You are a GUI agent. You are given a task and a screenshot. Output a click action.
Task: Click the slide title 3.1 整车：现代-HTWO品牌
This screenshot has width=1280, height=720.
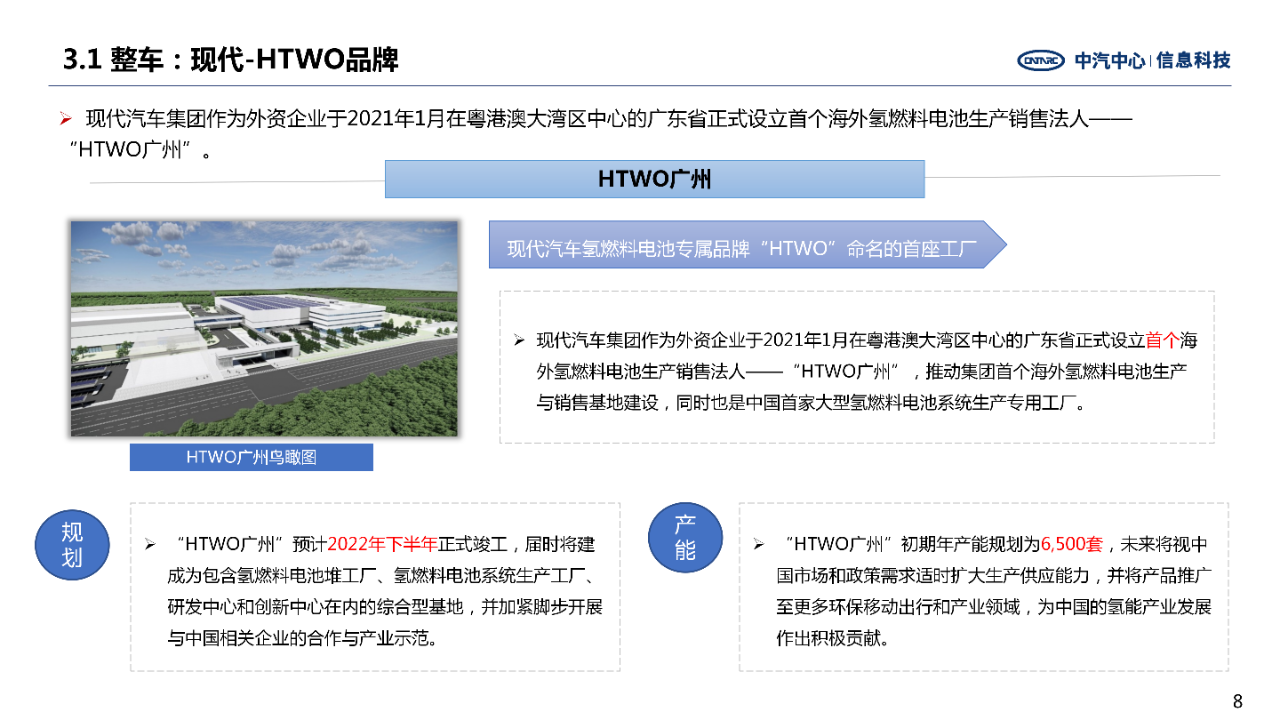coord(231,60)
